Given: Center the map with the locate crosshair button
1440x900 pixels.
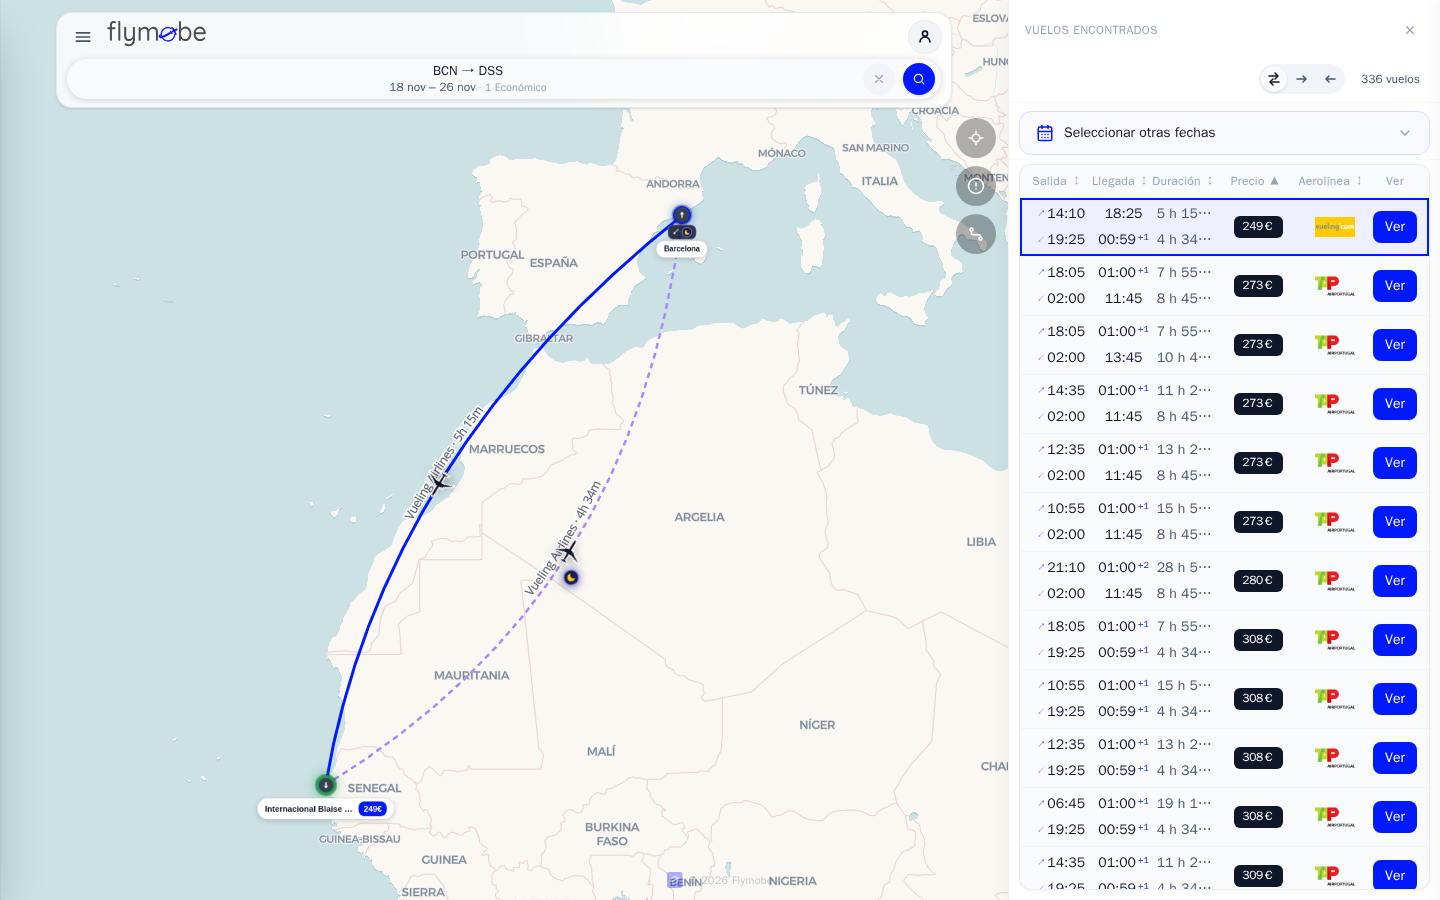Looking at the screenshot, I should (976, 138).
